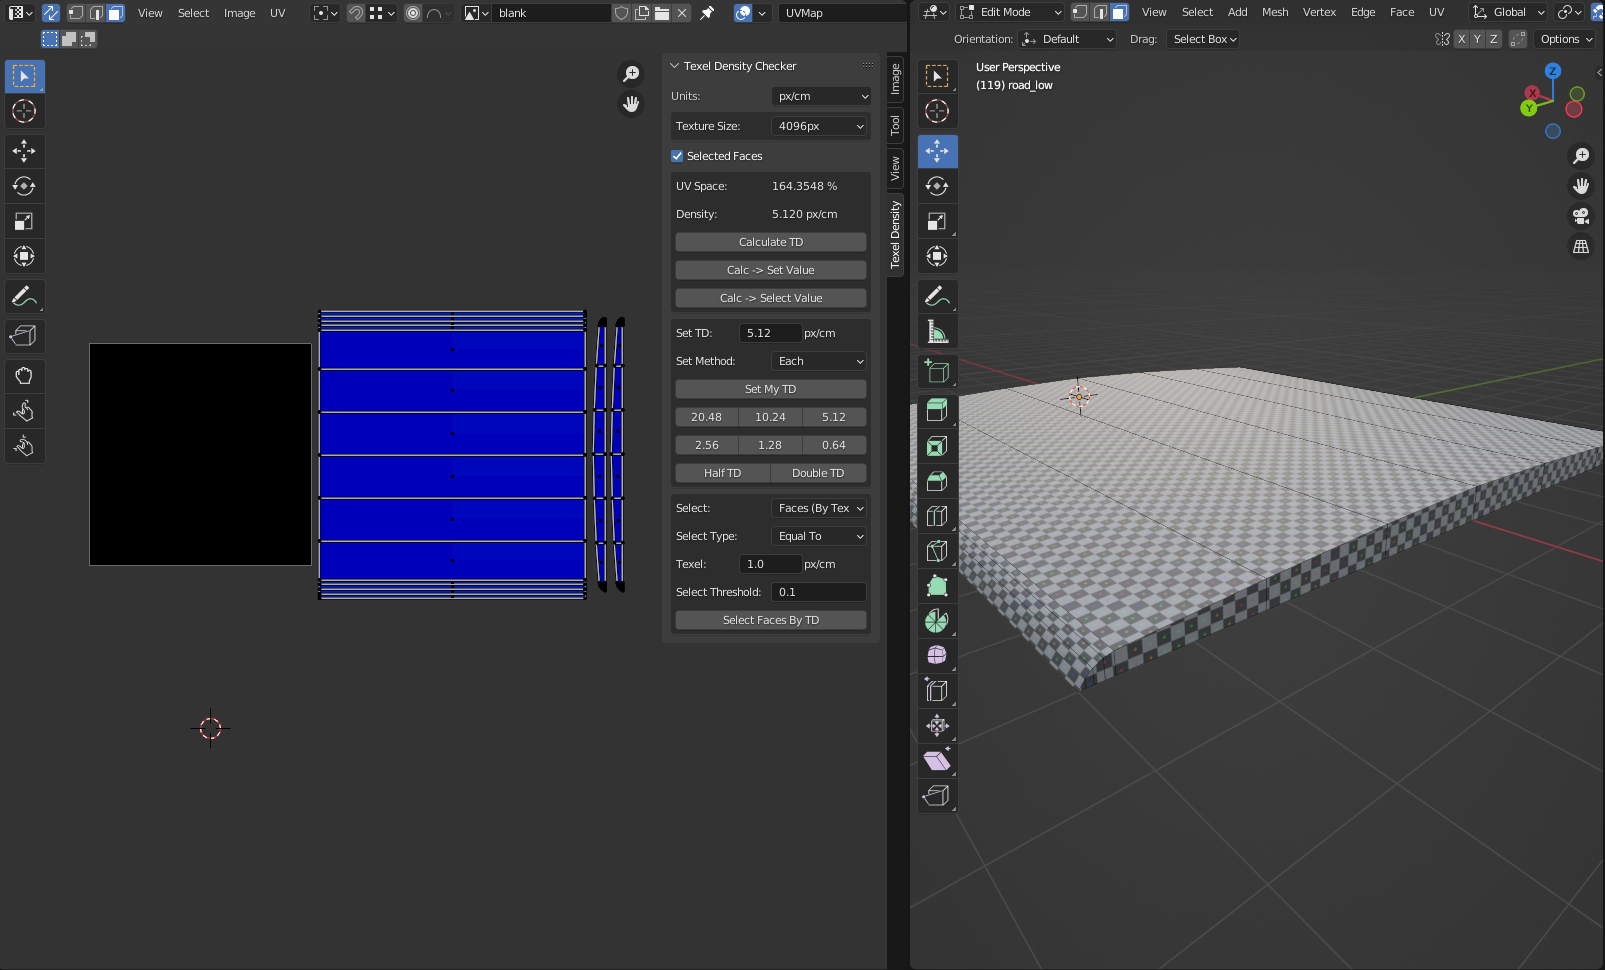Viewport: 1605px width, 970px height.
Task: Open the Edit Mode dropdown
Action: (1010, 12)
